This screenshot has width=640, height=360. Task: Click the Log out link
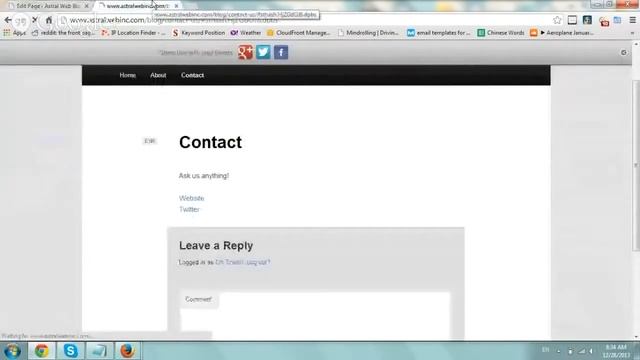click(x=258, y=262)
